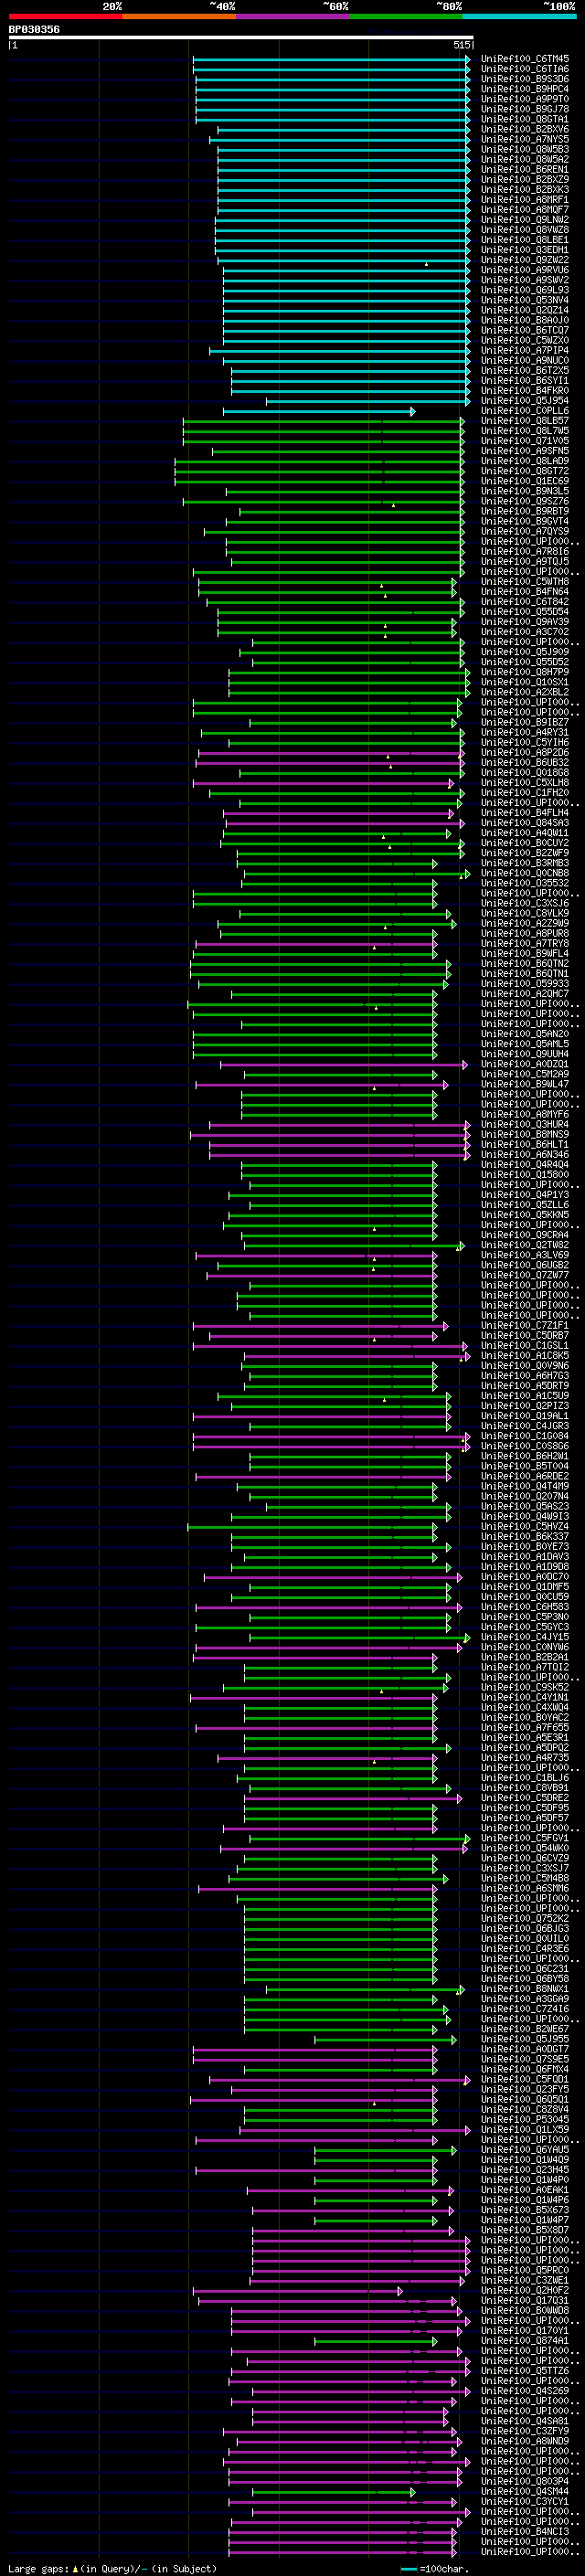Click the UniRef100_A7NYS5 hit name
585x2576 pixels.
(525, 139)
